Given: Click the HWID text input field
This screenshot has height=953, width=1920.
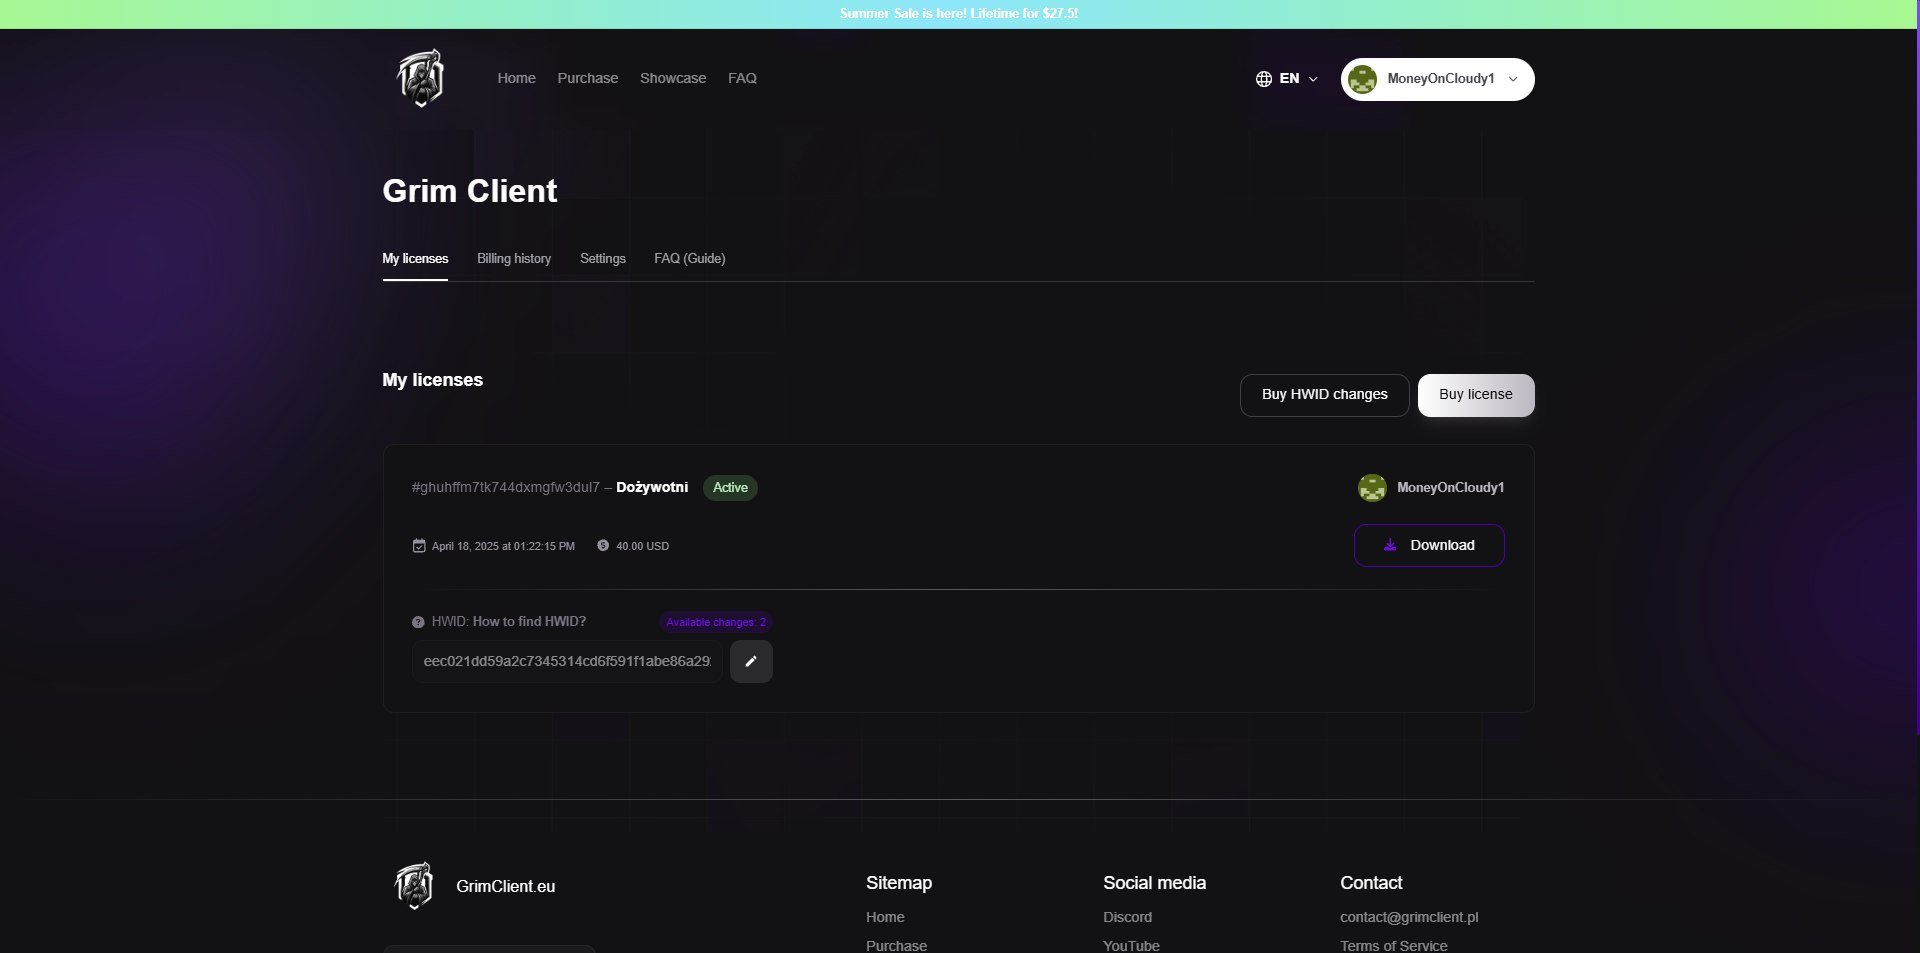Looking at the screenshot, I should [567, 662].
